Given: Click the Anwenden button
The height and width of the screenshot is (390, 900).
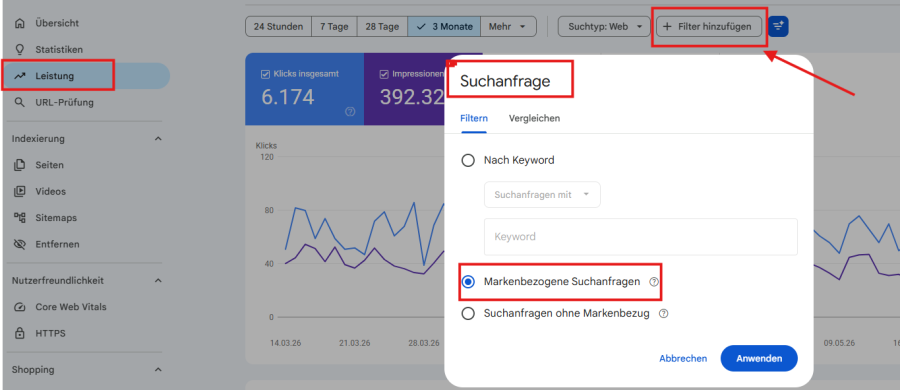Looking at the screenshot, I should (x=759, y=358).
